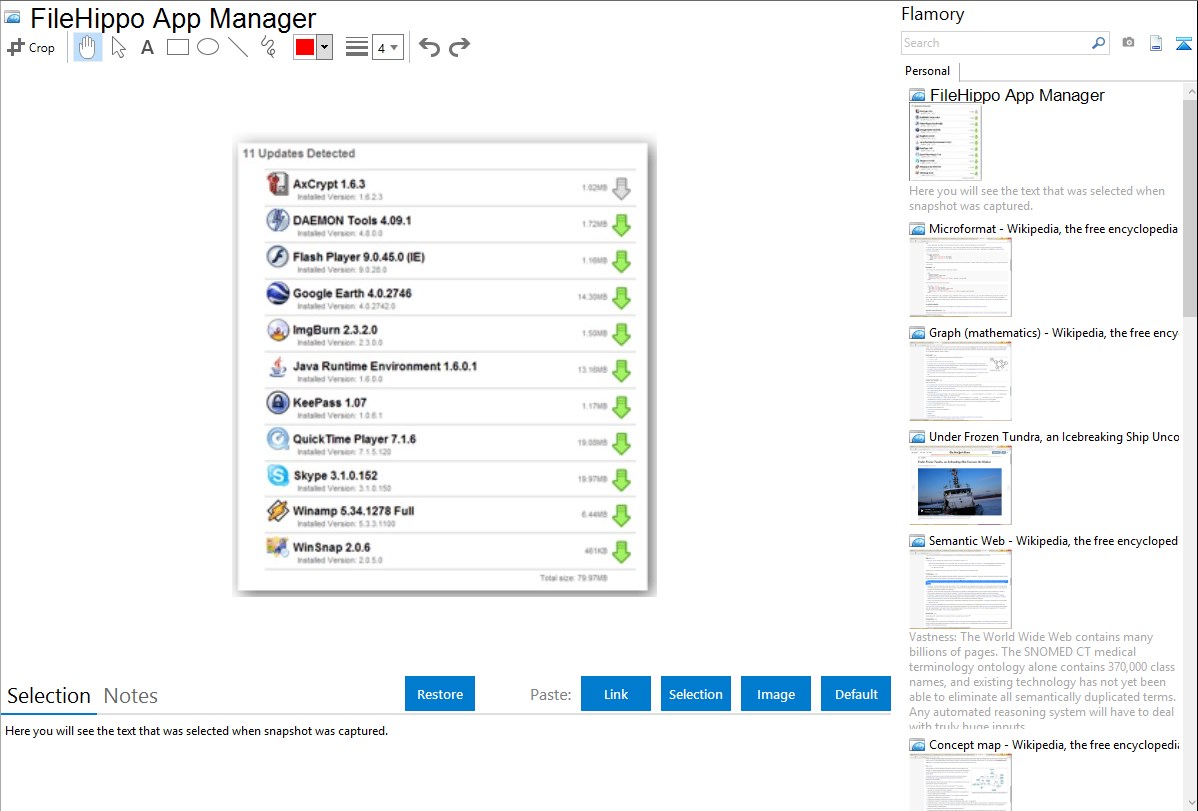Open the Graph (mathematics) snapshot thumbnail
Image resolution: width=1198 pixels, height=811 pixels.
click(x=960, y=381)
